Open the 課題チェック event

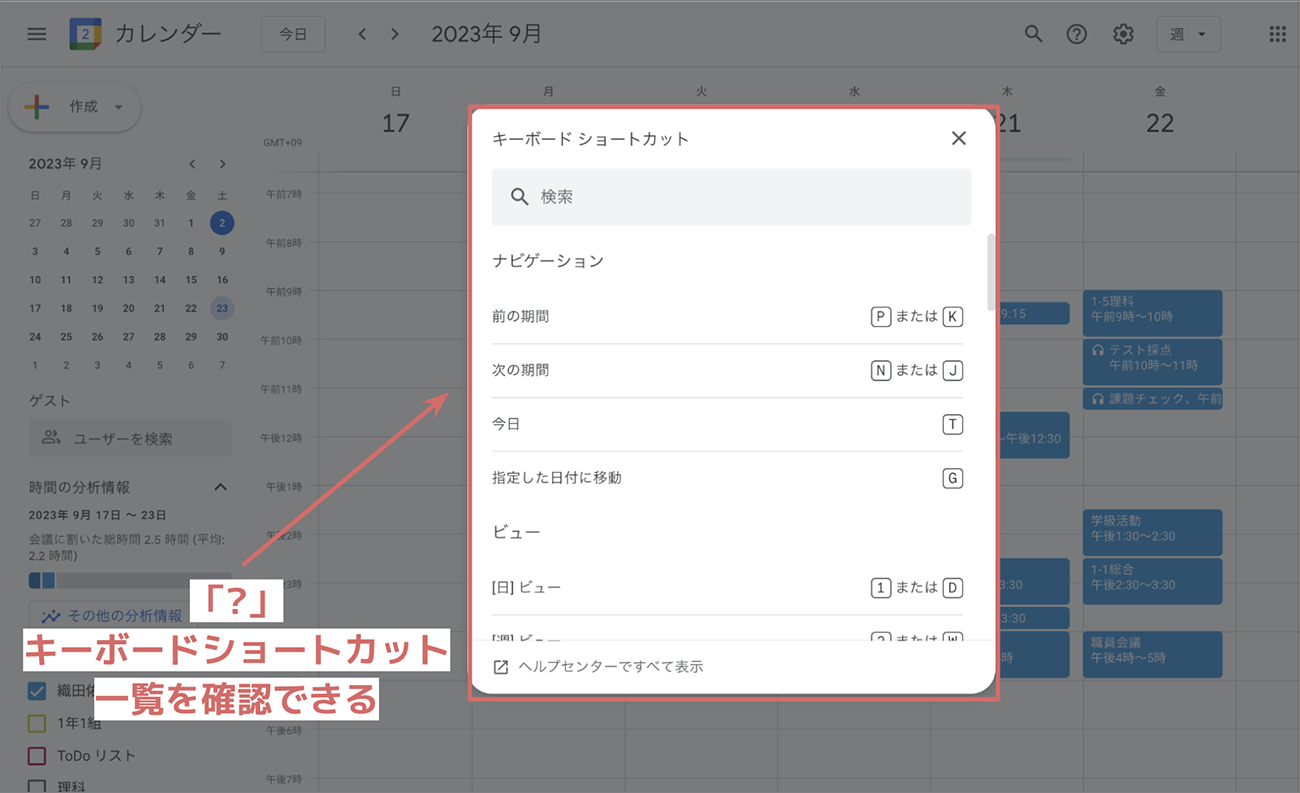pyautogui.click(x=1152, y=399)
